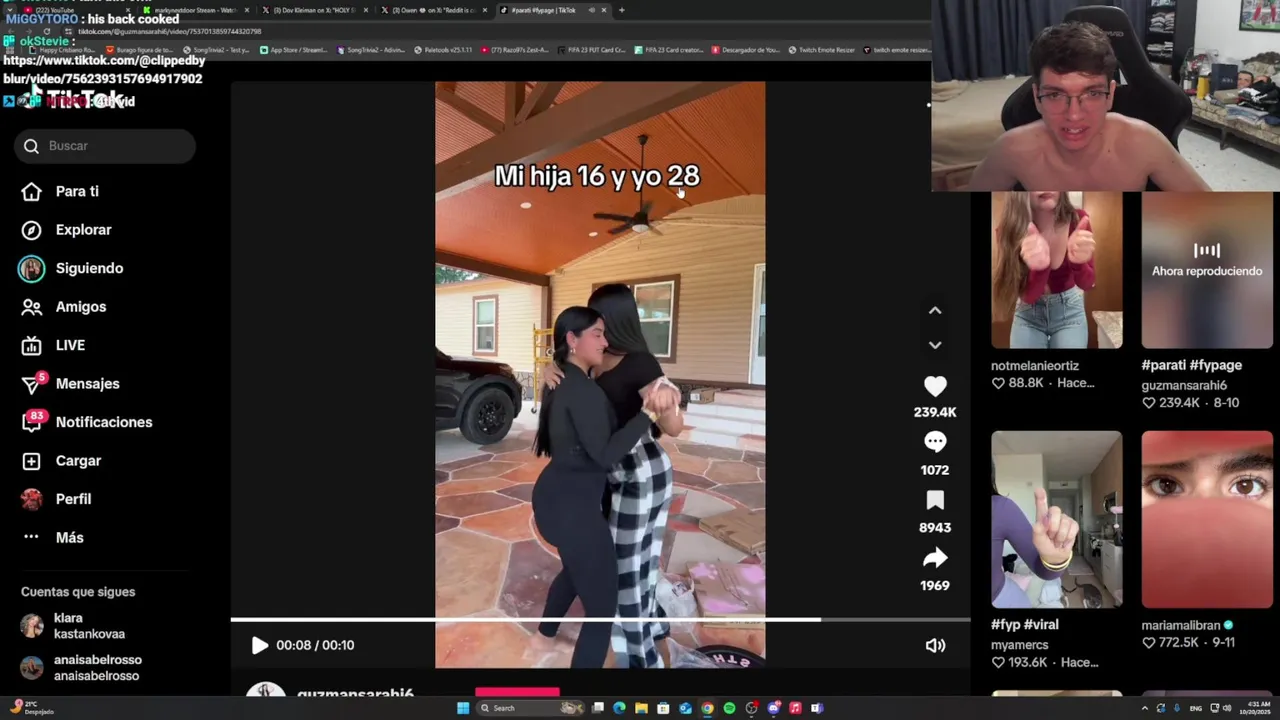Open the Paletools v25.1.11 bookmark
Image resolution: width=1280 pixels, height=720 pixels.
[443, 49]
